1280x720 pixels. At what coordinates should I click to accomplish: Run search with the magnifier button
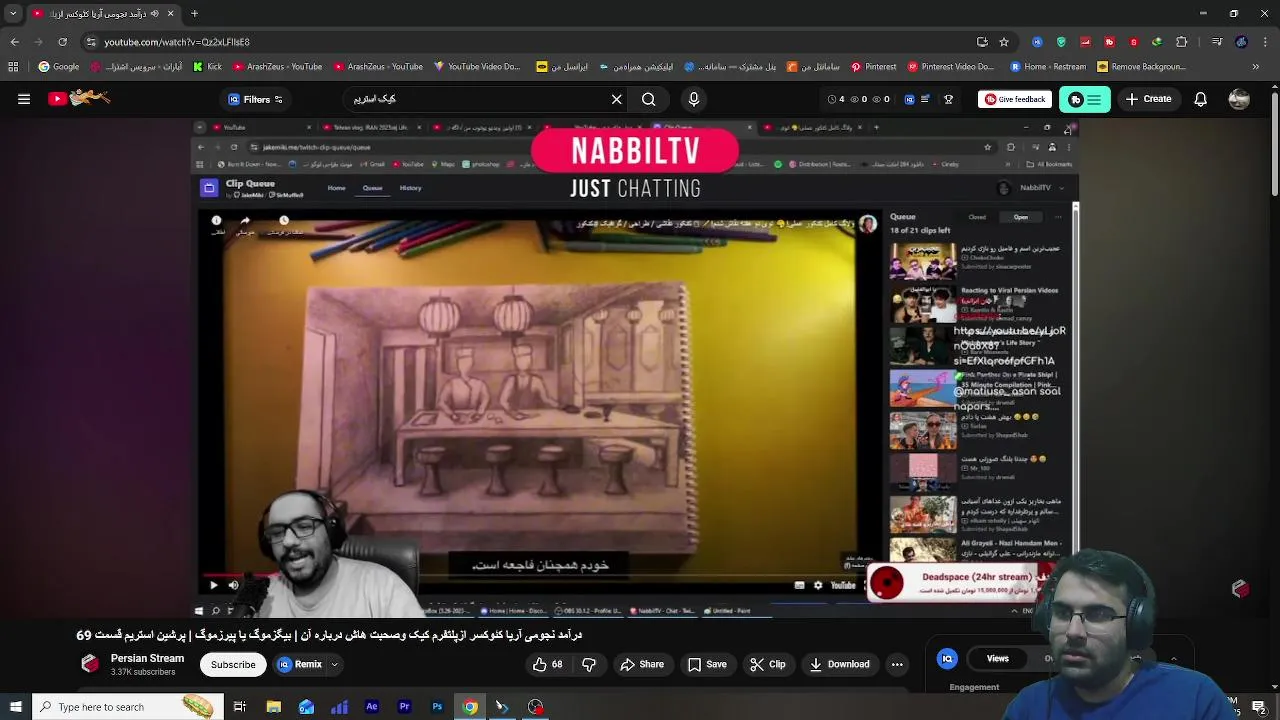point(649,99)
